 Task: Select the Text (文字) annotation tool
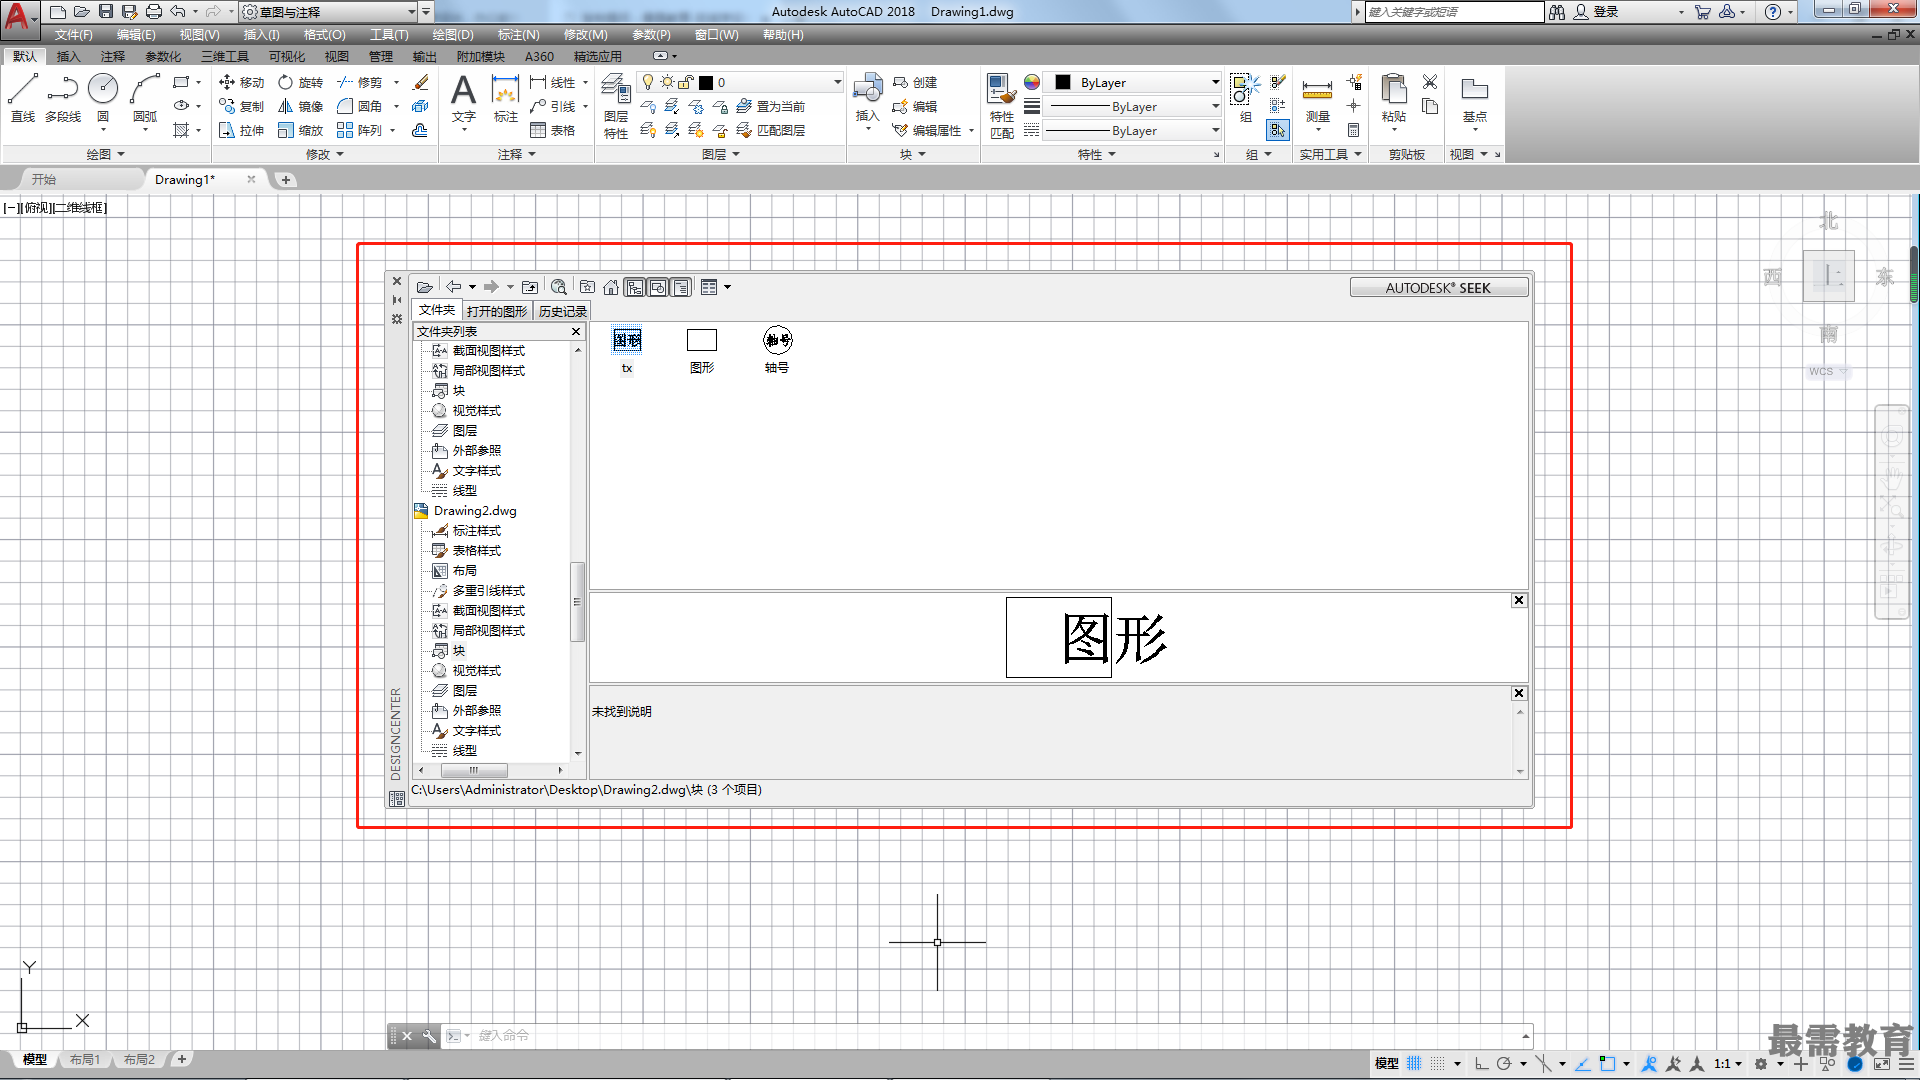pos(463,98)
